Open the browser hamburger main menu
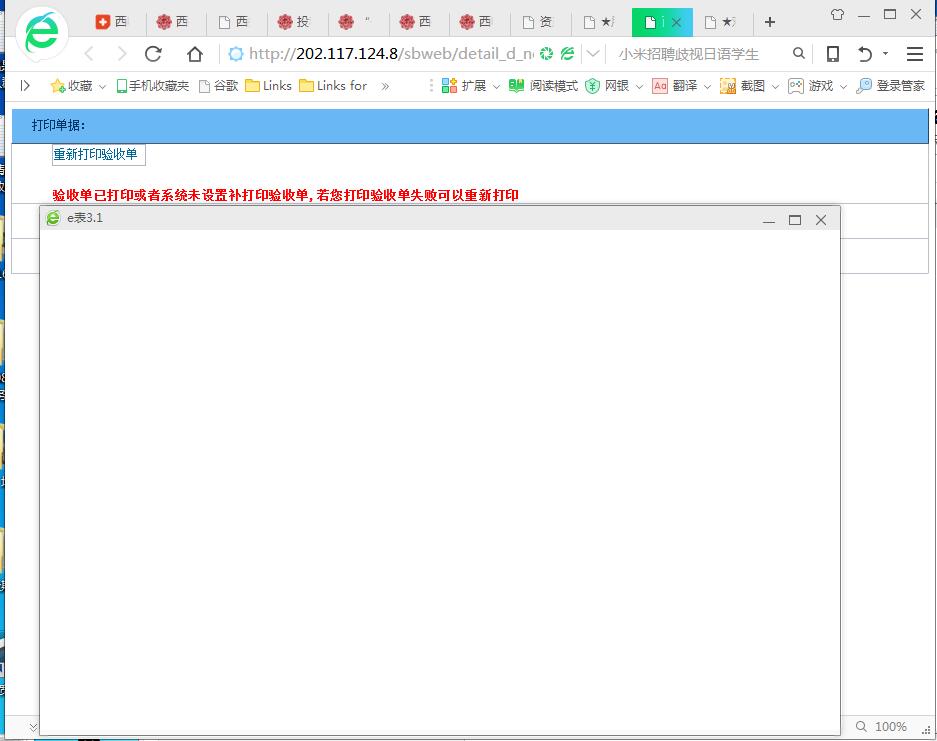 point(914,54)
